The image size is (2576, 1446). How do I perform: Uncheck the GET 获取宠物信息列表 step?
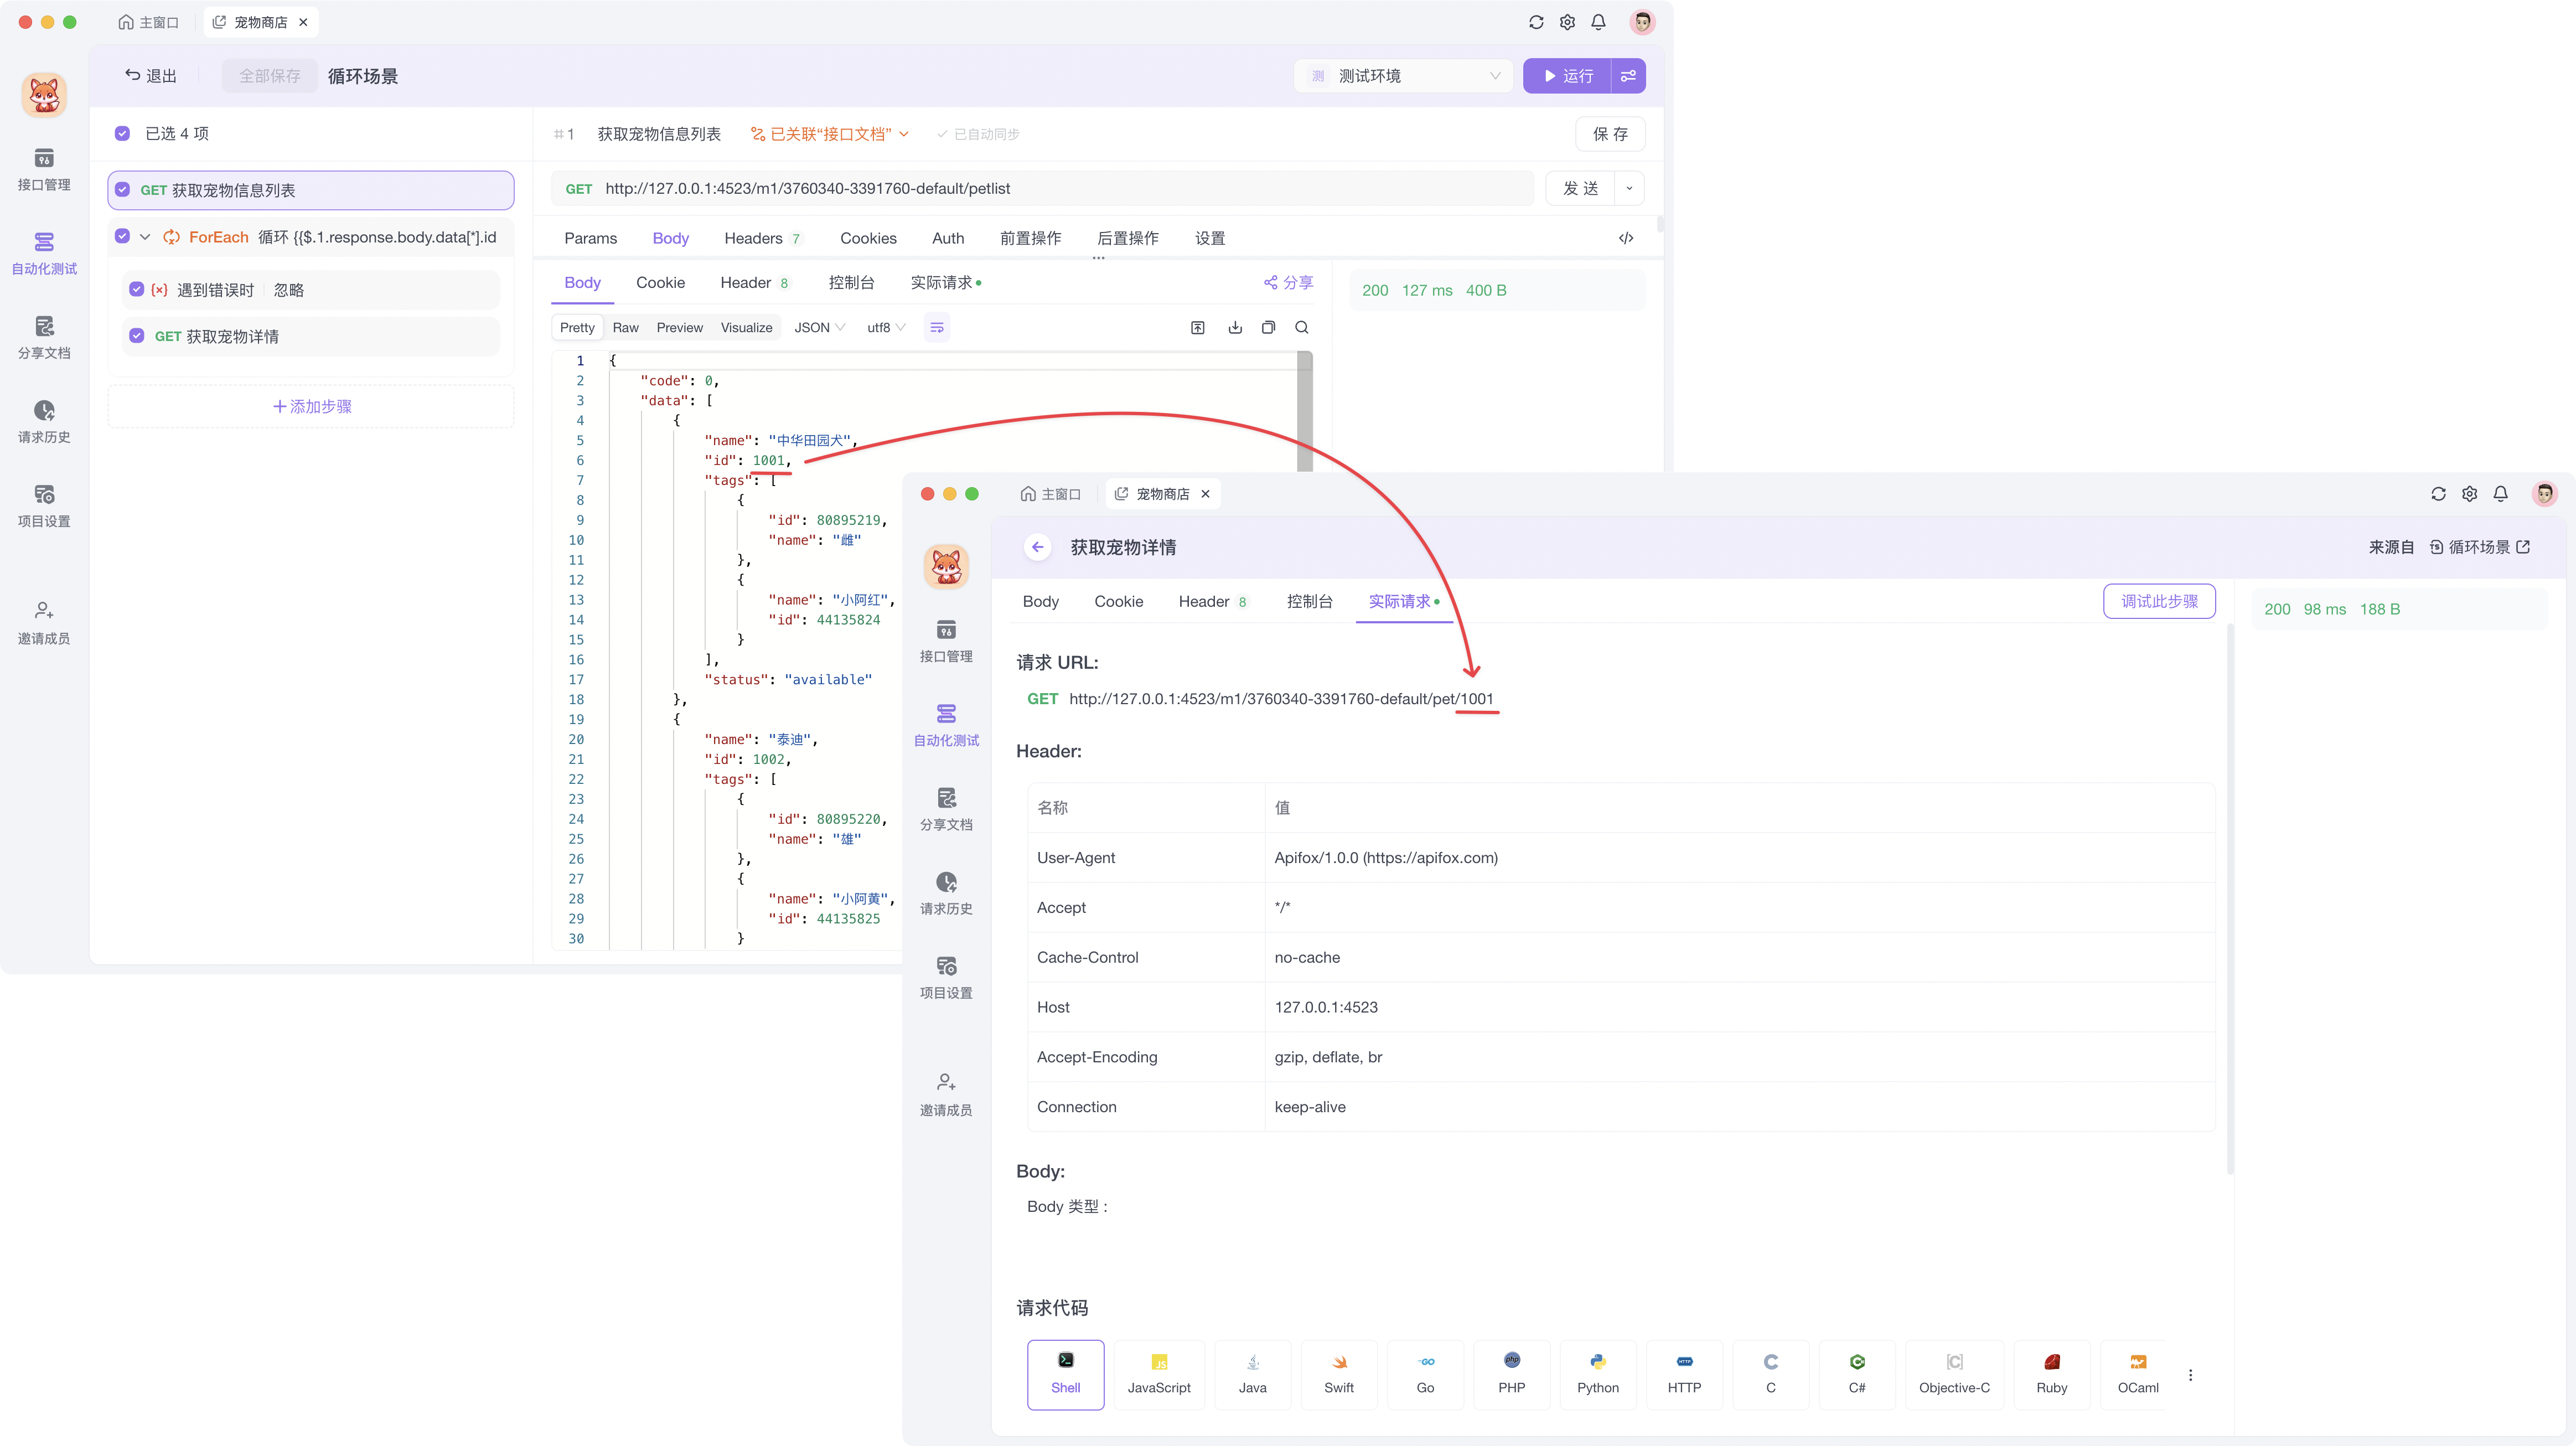tap(122, 189)
